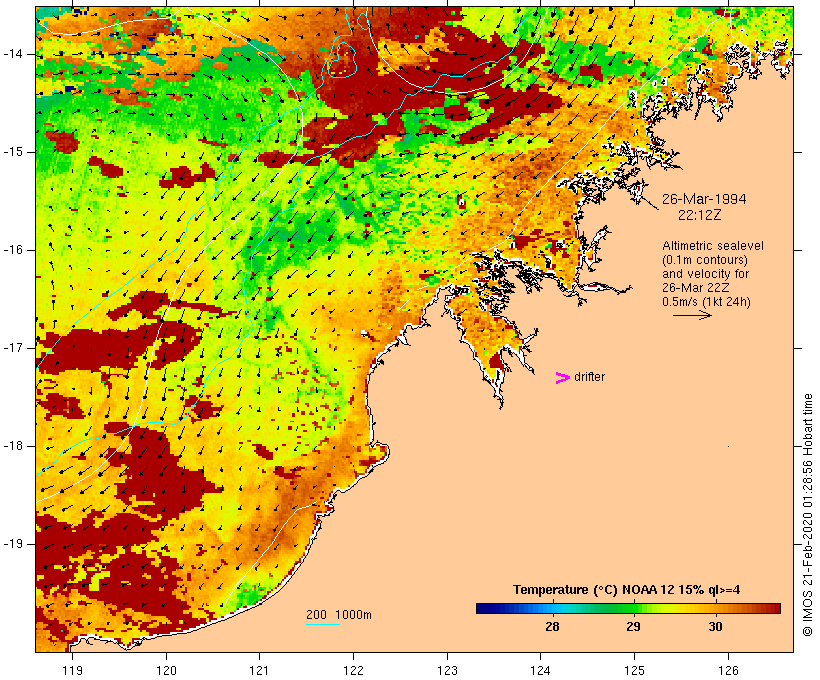Click the temperature color bar at 28

[552, 608]
